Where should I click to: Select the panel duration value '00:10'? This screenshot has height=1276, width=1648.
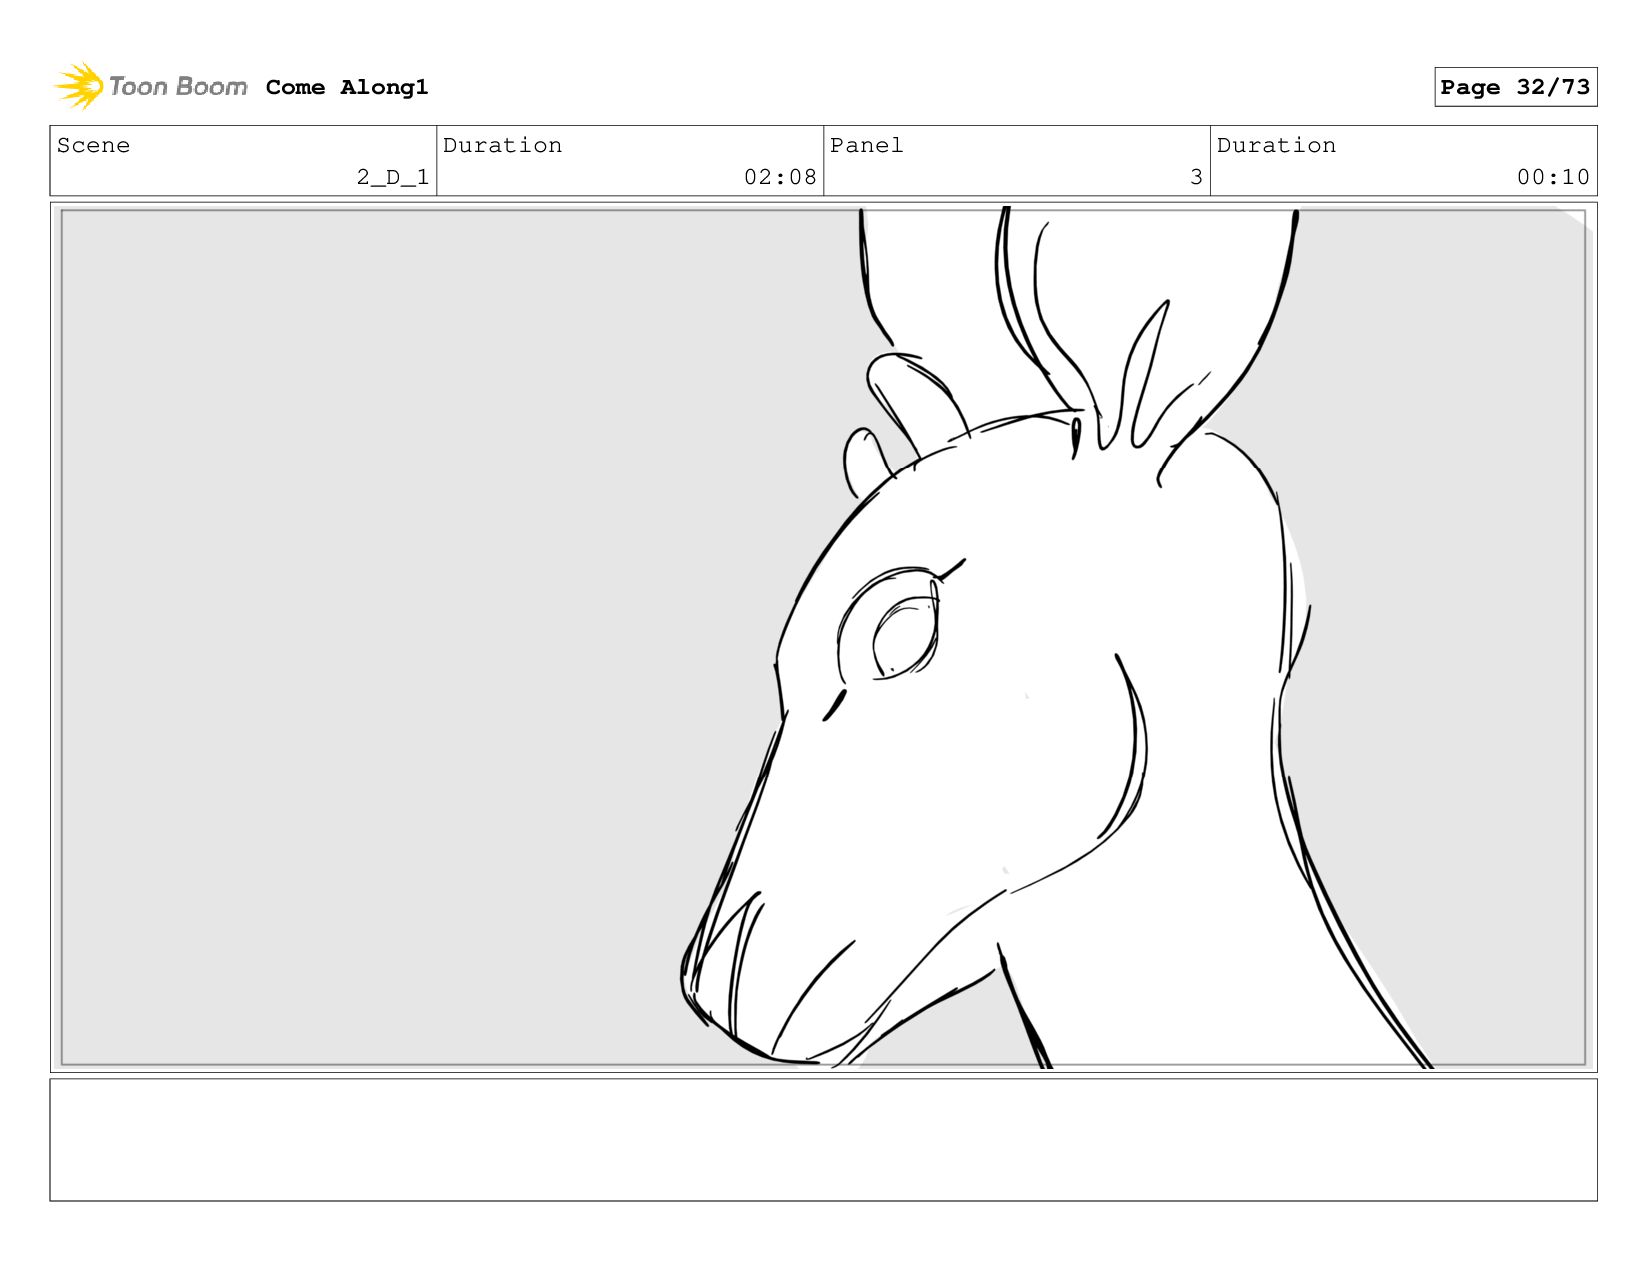(x=1553, y=177)
